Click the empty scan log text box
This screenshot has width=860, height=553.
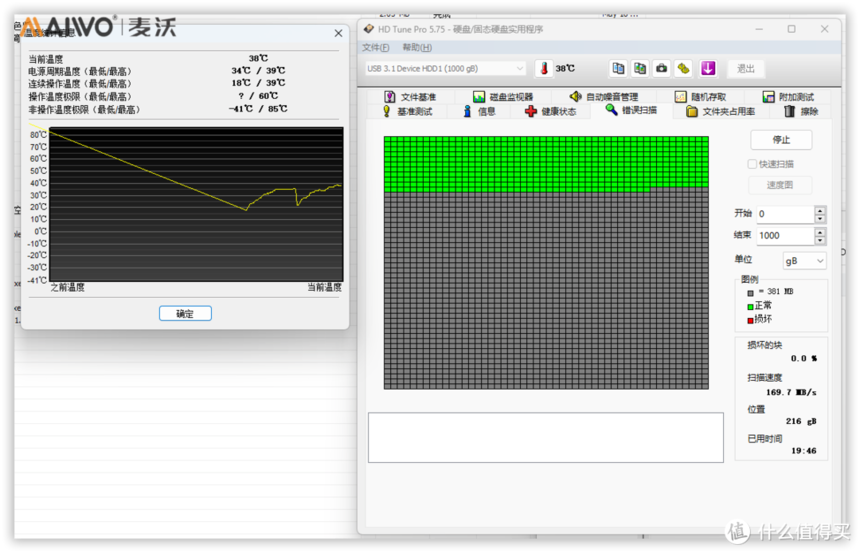pos(546,437)
